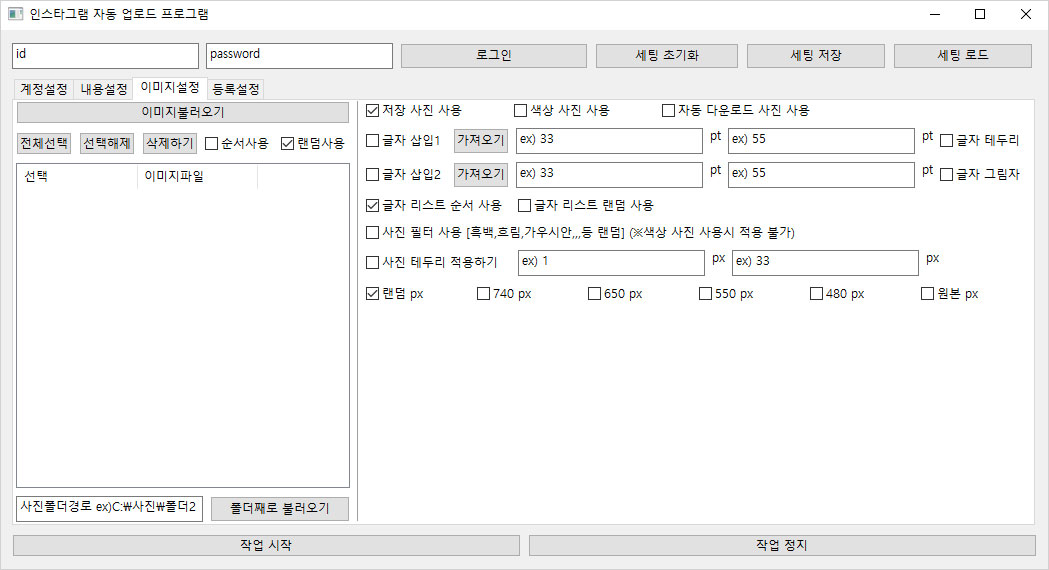Click the 이미지불러오기 button
This screenshot has width=1049, height=570.
click(183, 112)
